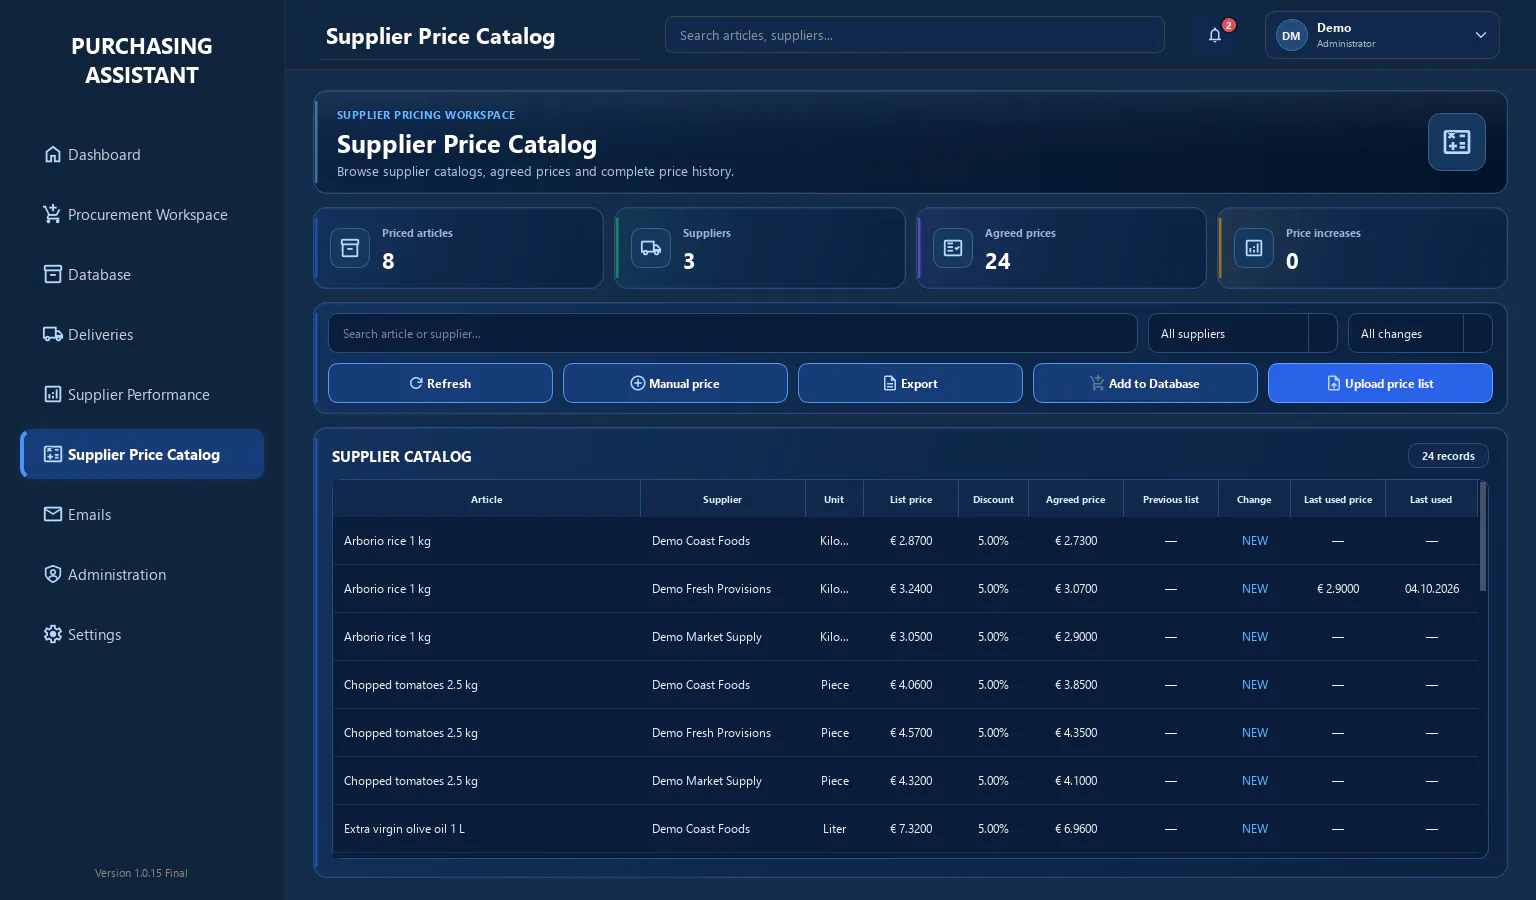1536x900 pixels.
Task: Click the Last used price column header
Action: (1338, 499)
